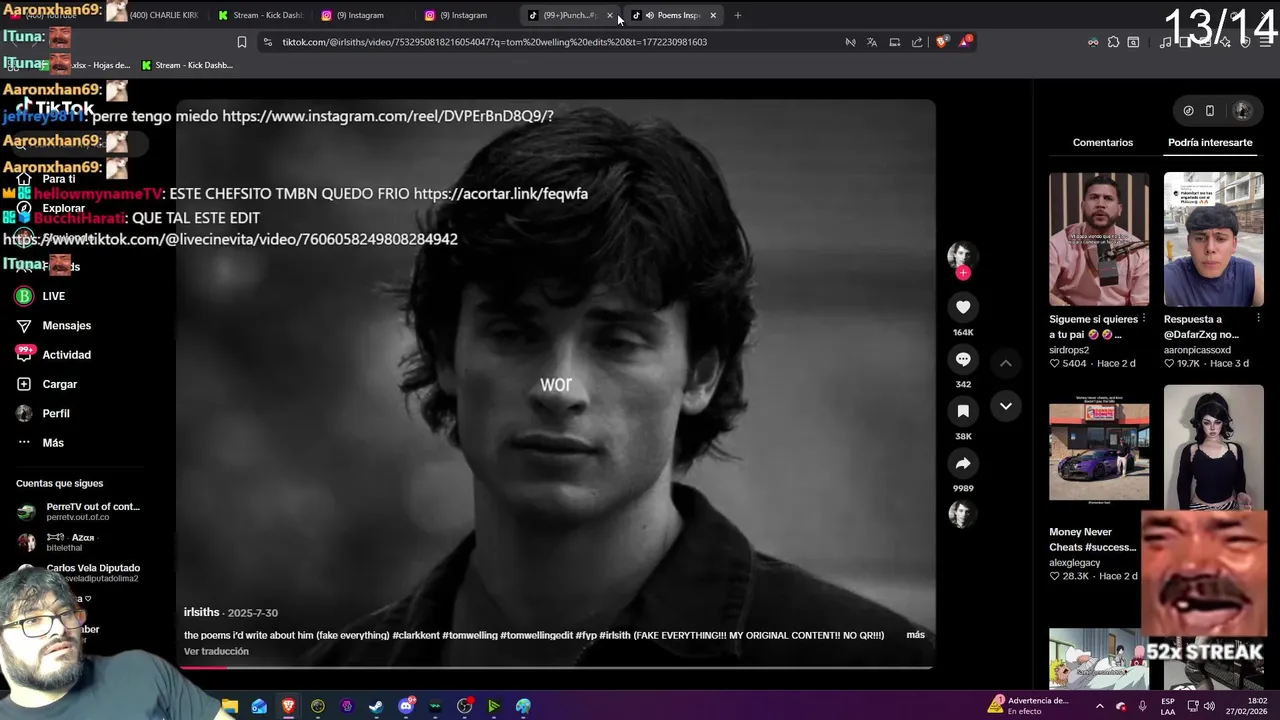This screenshot has height=720, width=1280.
Task: Open the Stream - Kick Dashb... bookmark
Action: (x=187, y=65)
